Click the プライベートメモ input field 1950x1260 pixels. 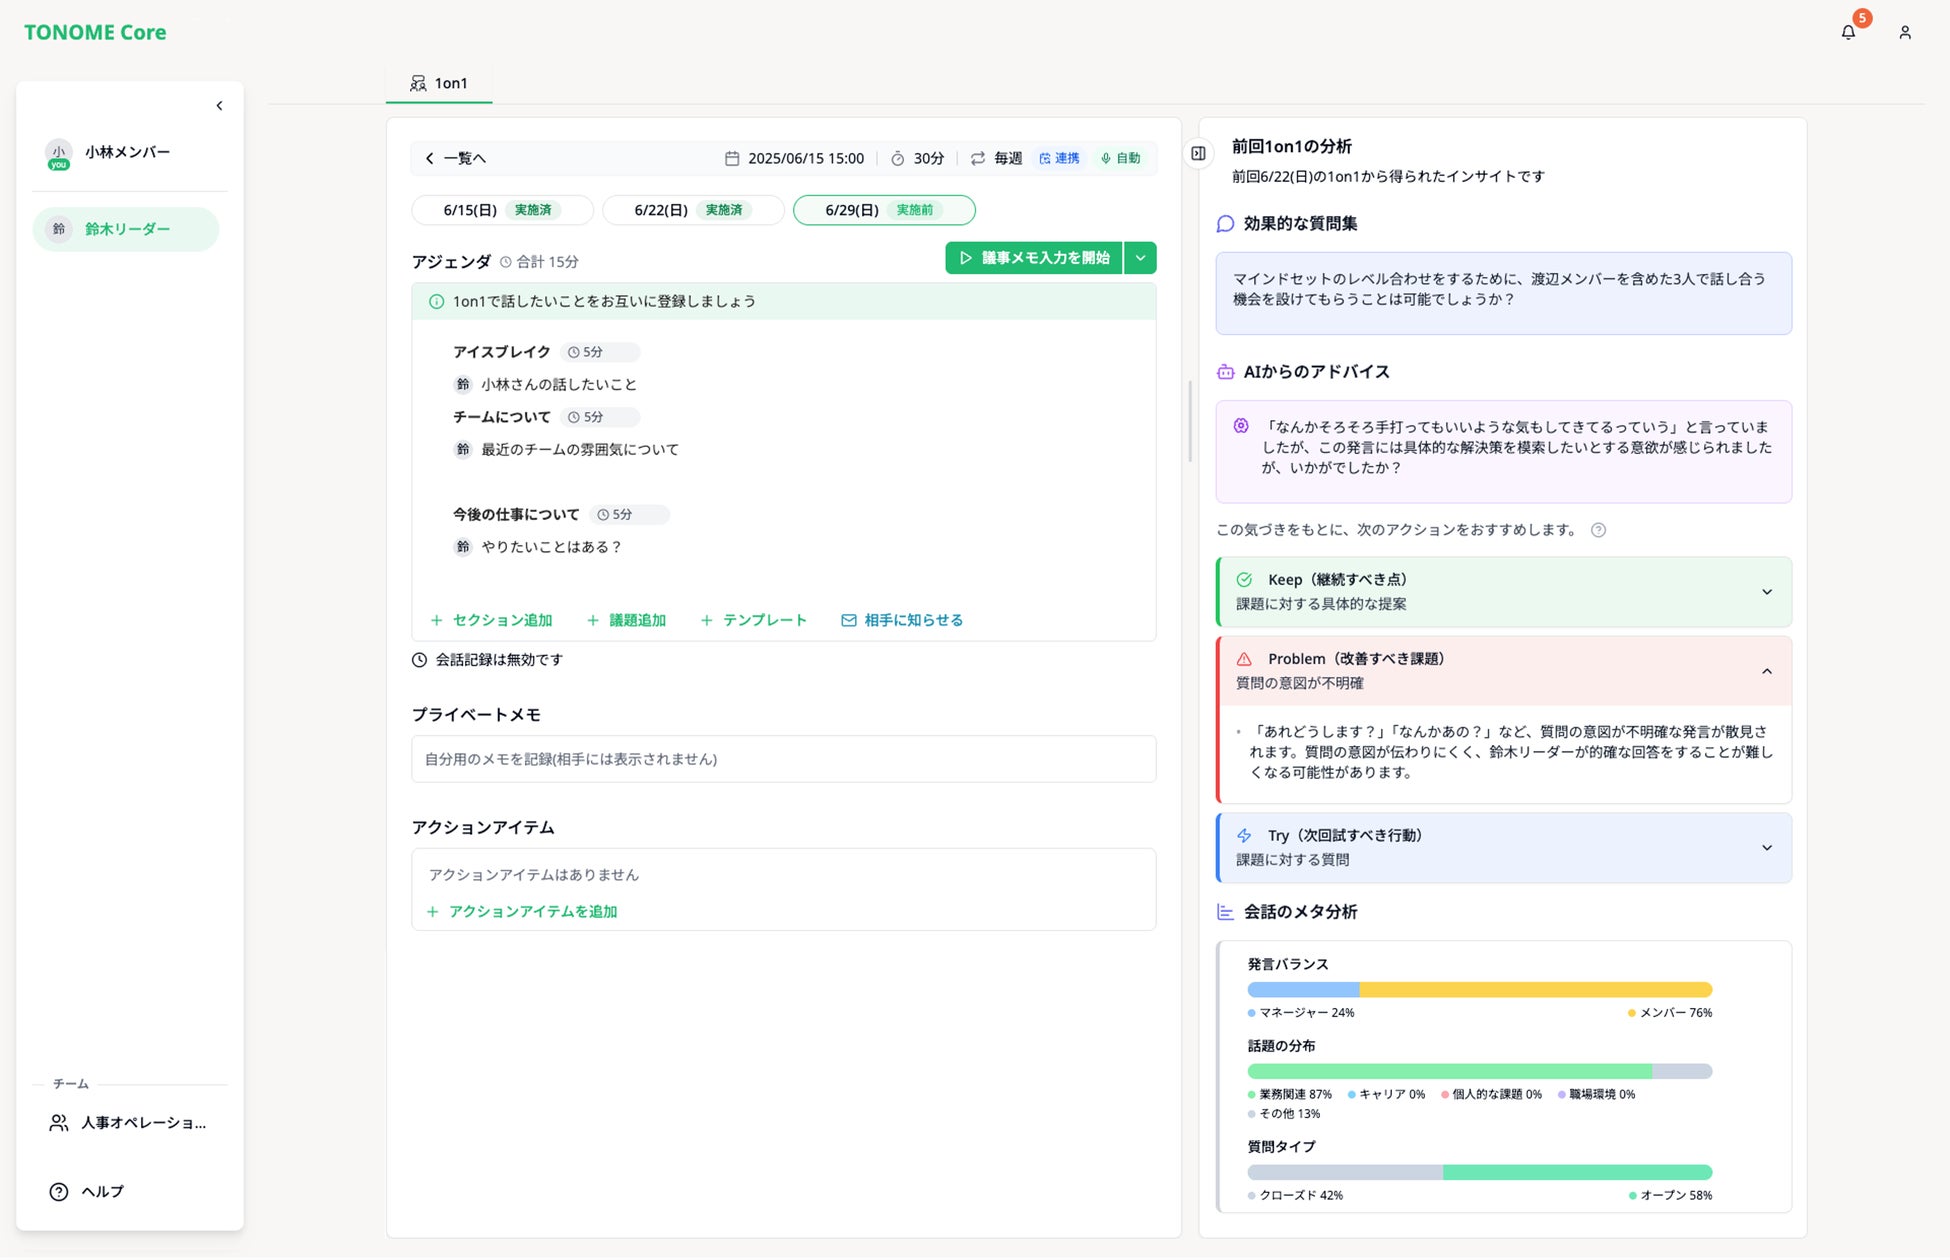(x=783, y=759)
